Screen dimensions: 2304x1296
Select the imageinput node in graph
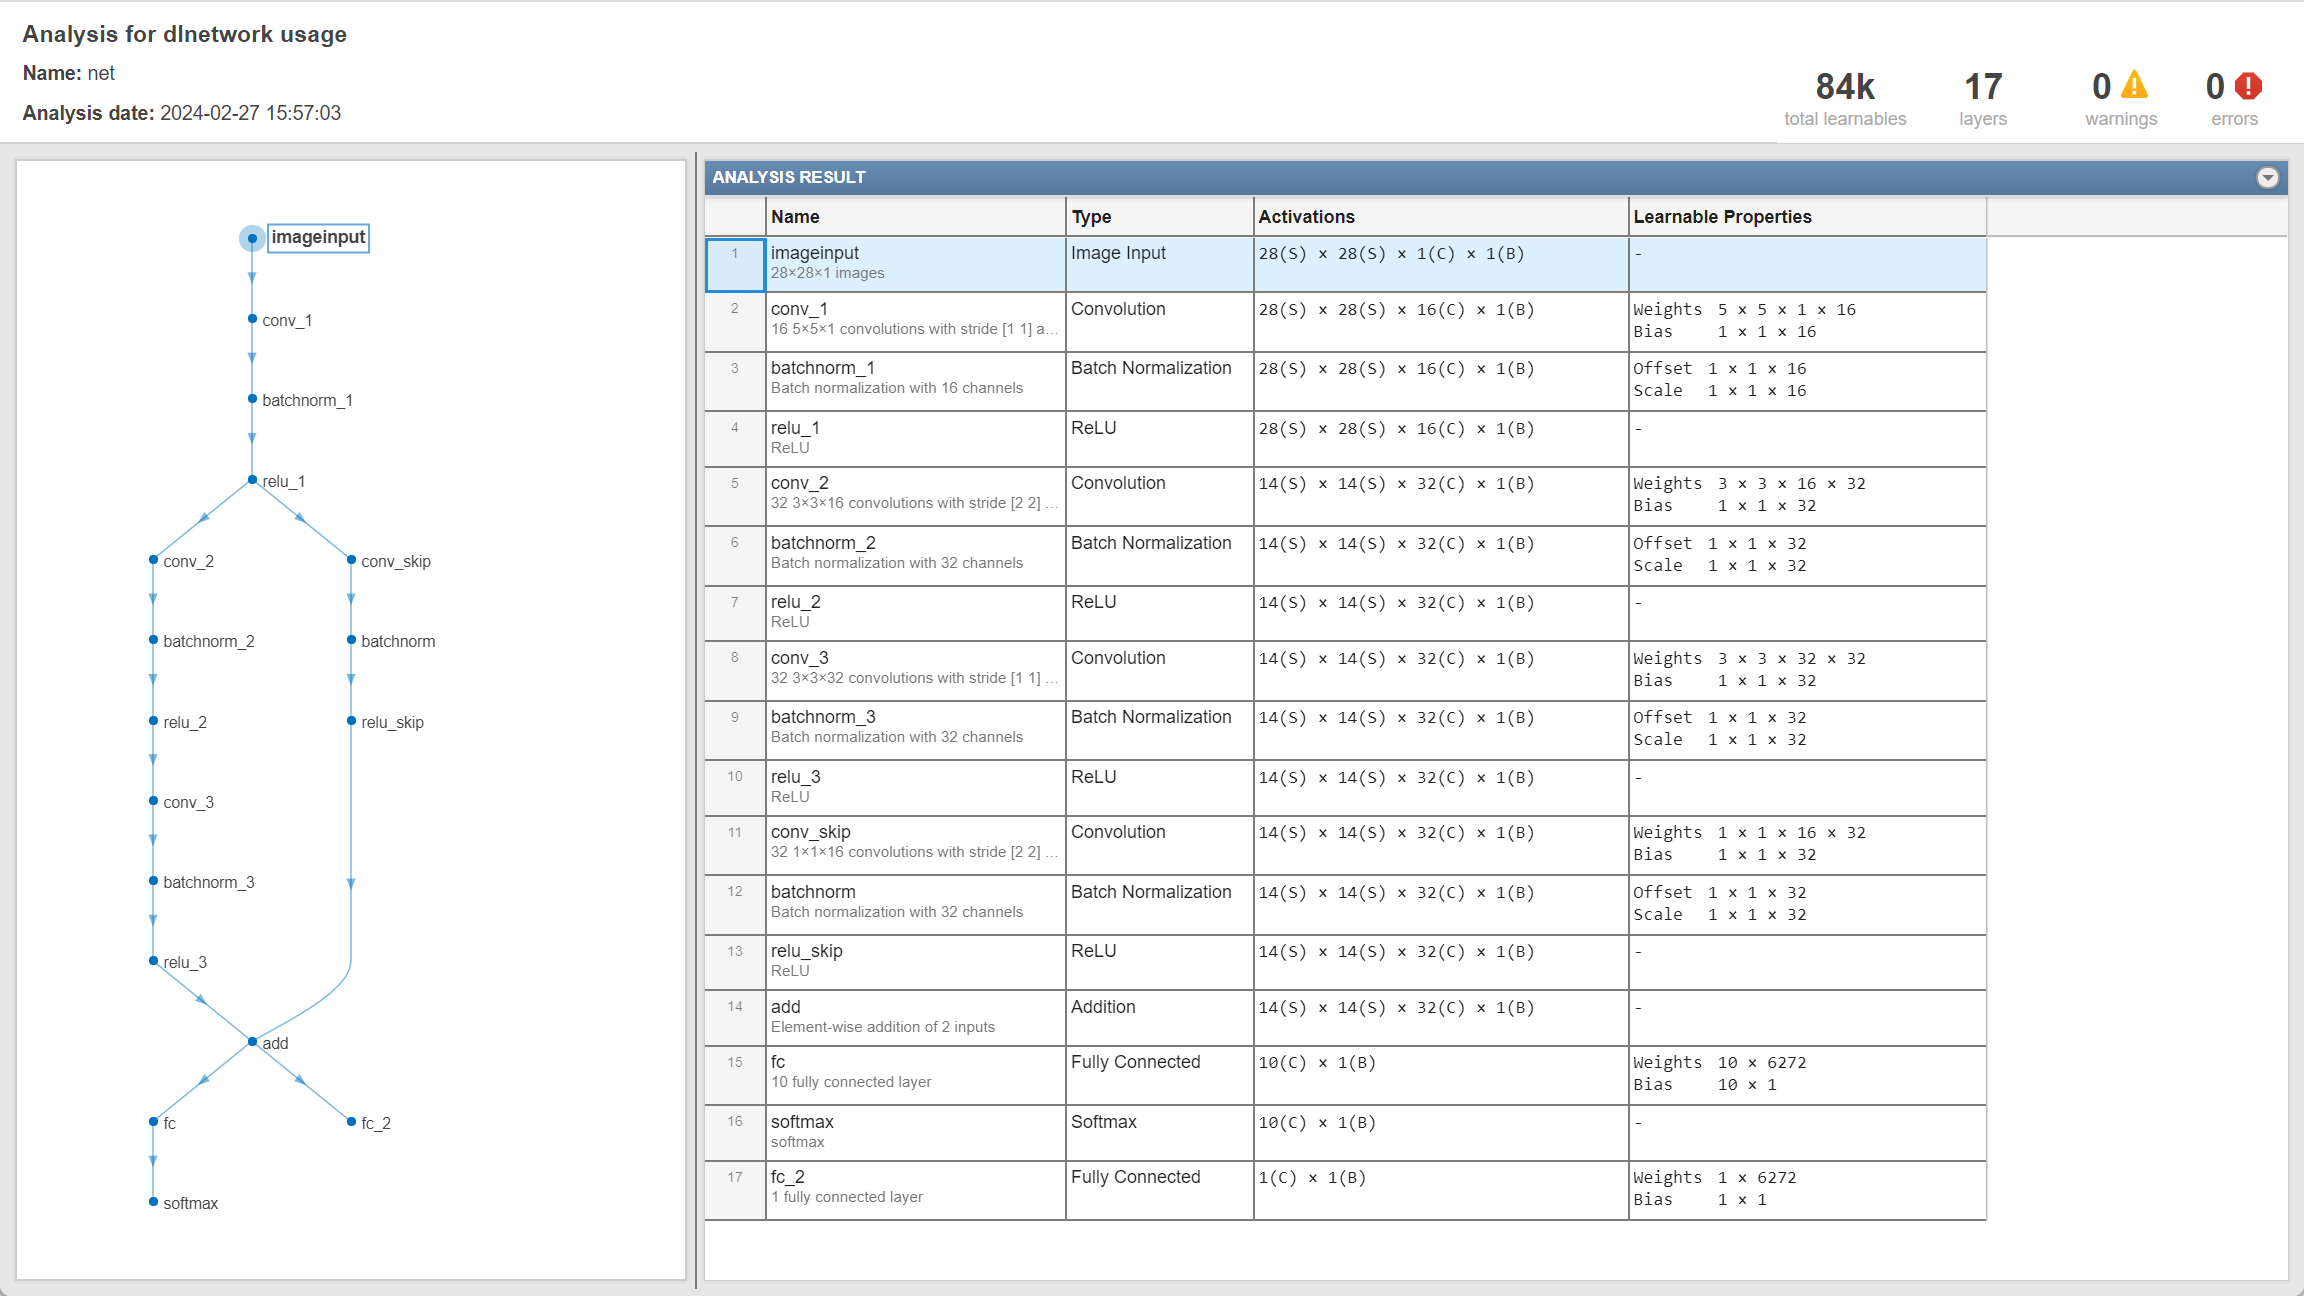253,238
